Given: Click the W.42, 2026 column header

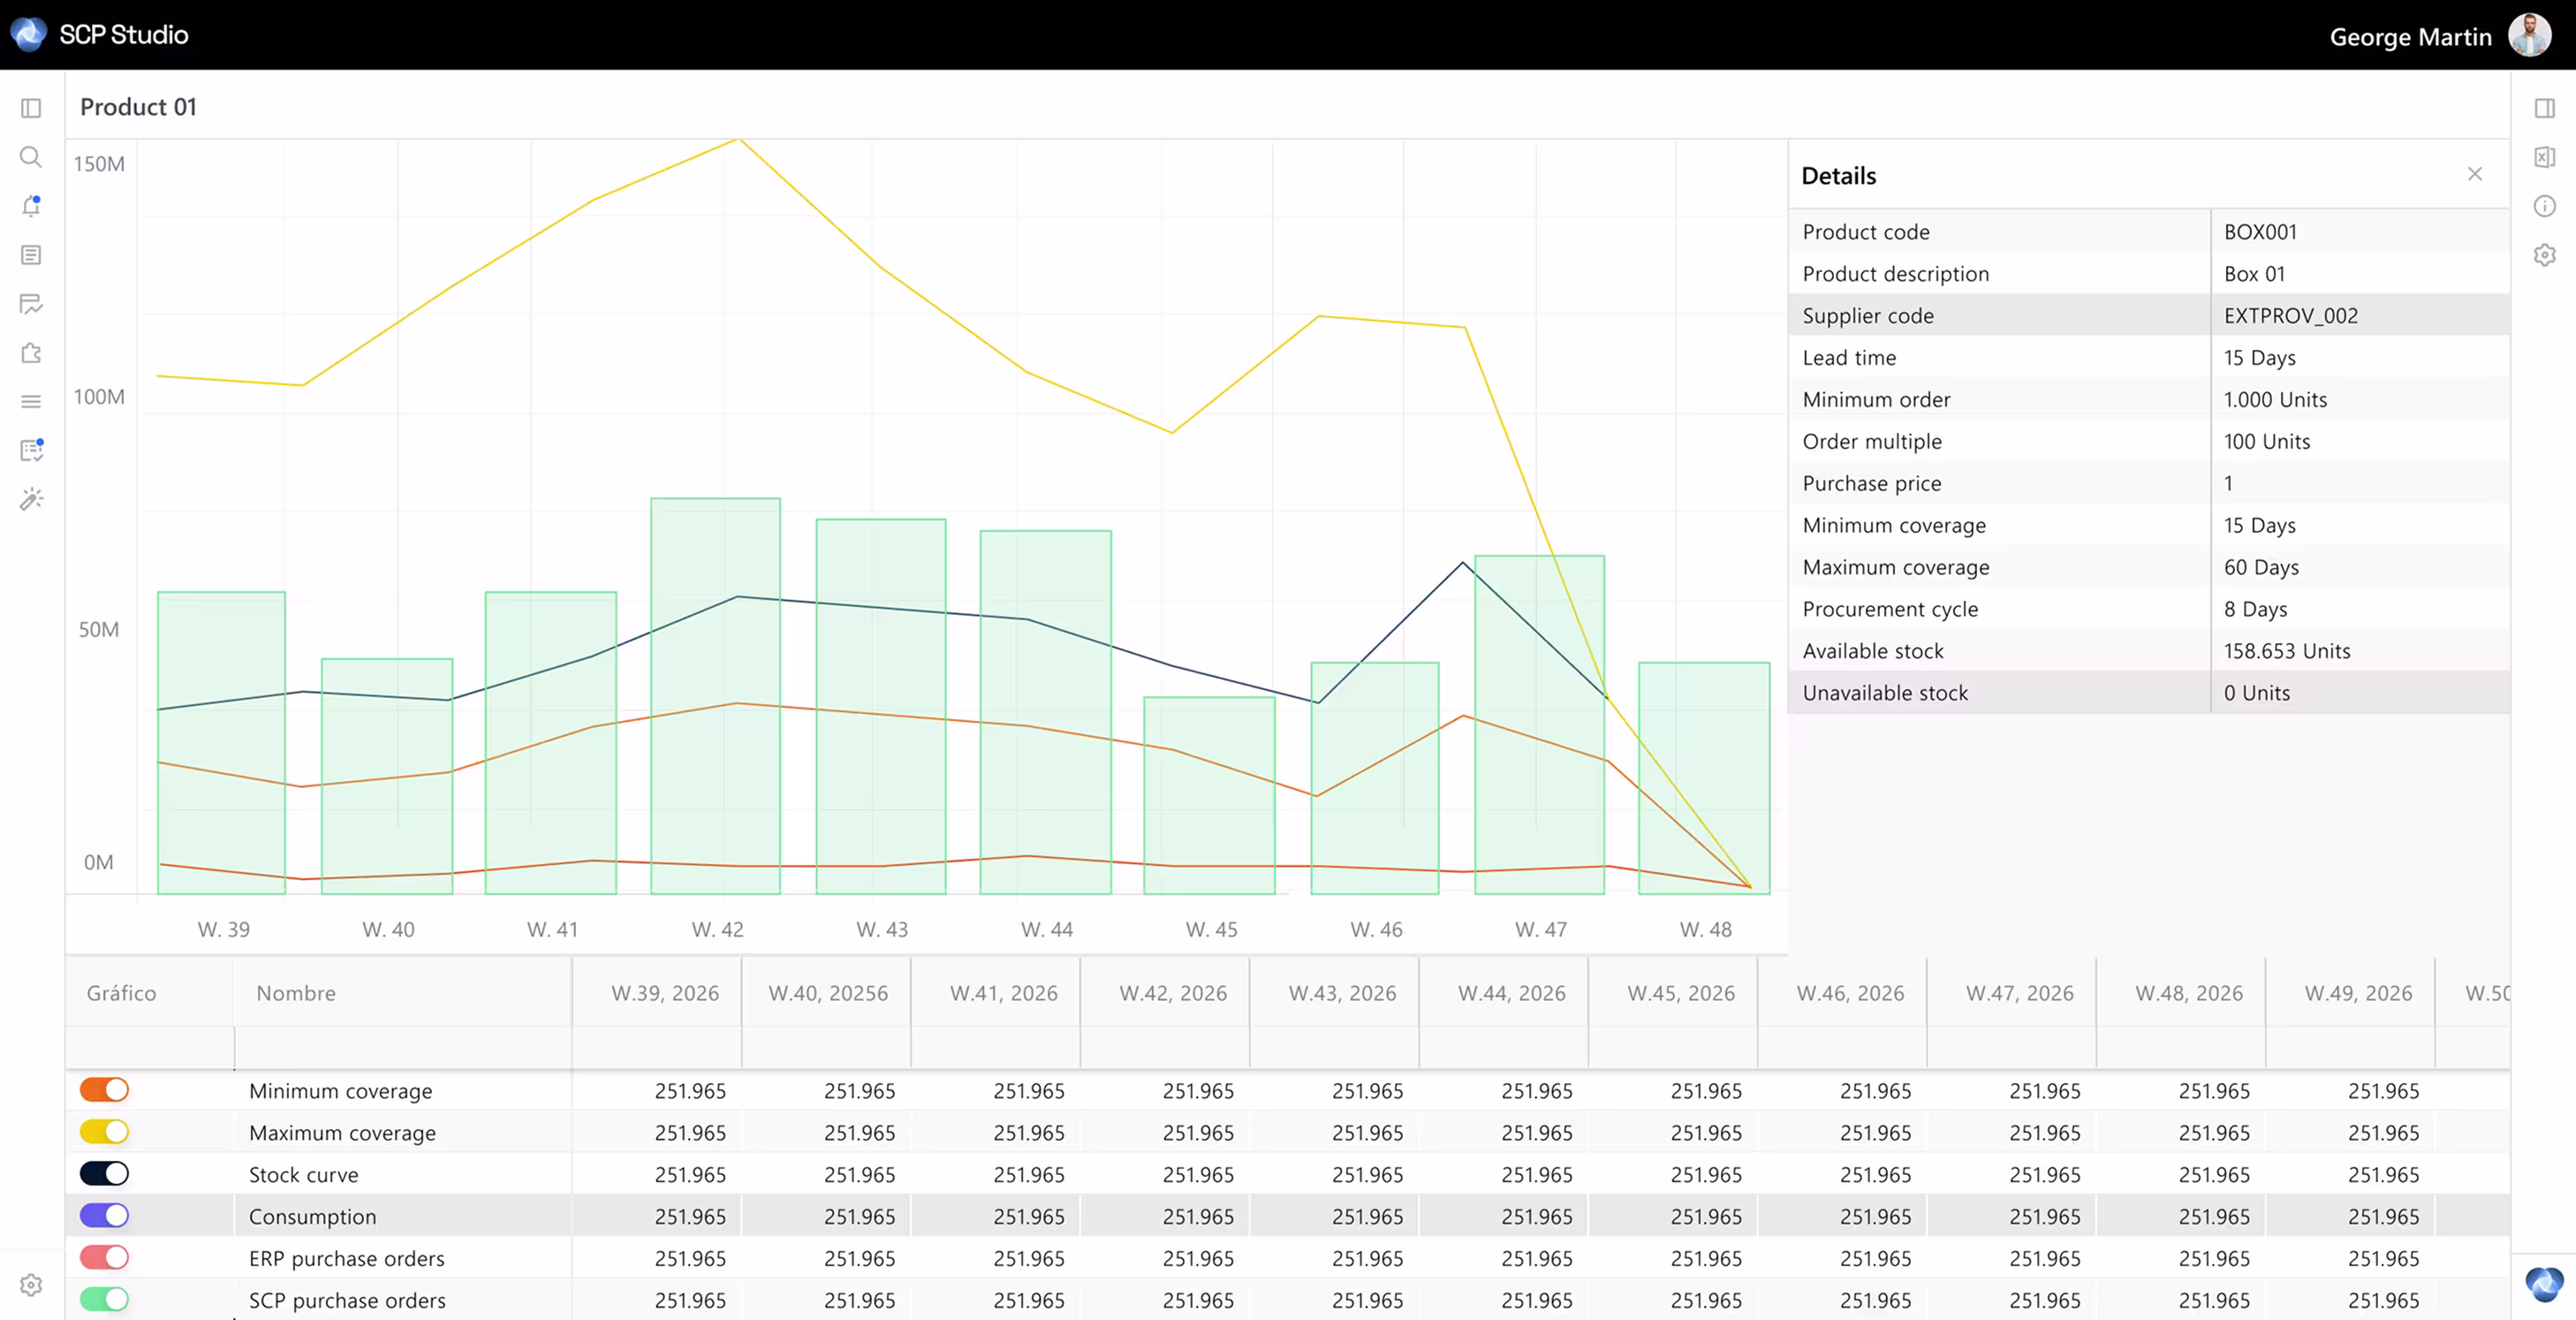Looking at the screenshot, I should tap(1173, 993).
